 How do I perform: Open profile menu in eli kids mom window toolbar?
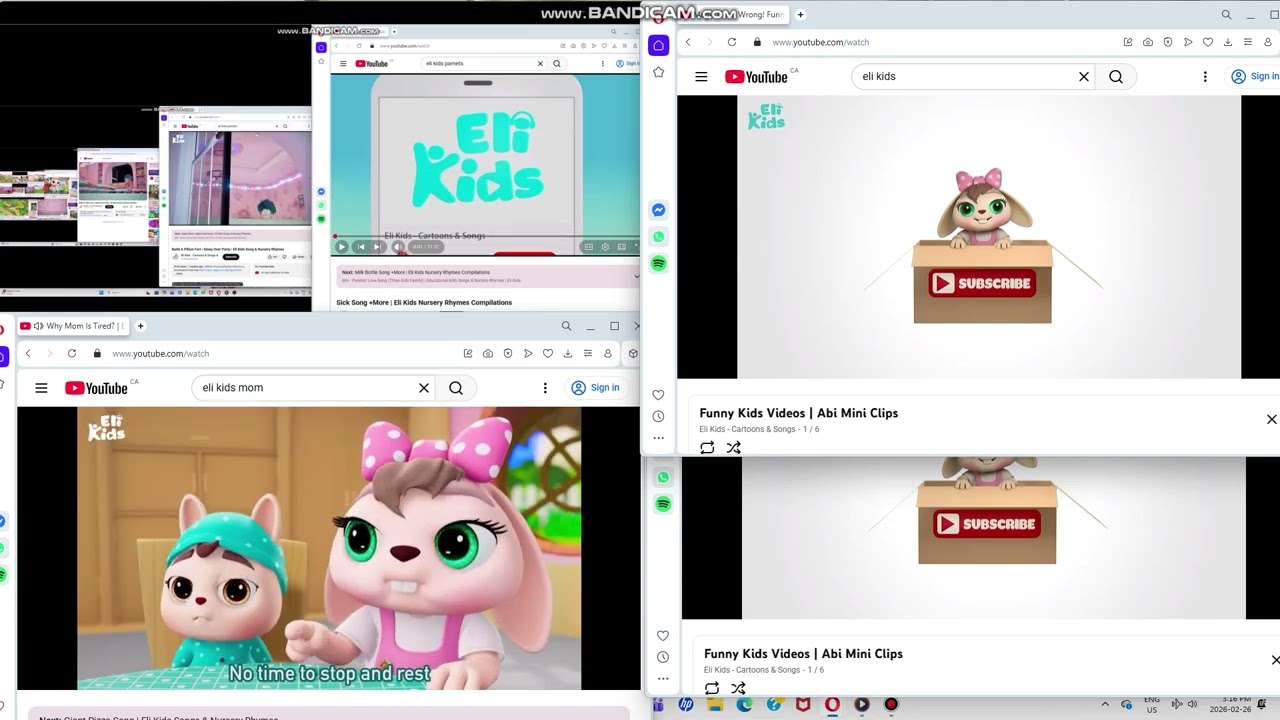608,353
